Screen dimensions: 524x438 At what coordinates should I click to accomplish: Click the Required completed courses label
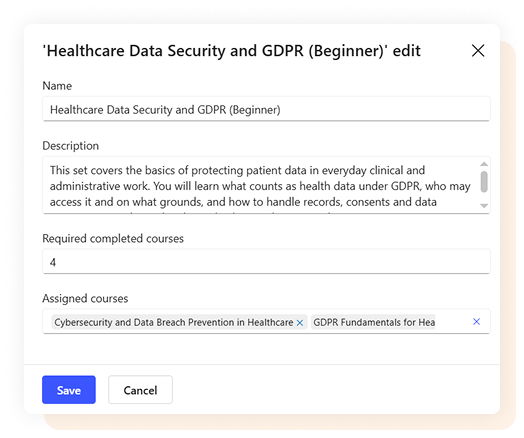pos(113,239)
